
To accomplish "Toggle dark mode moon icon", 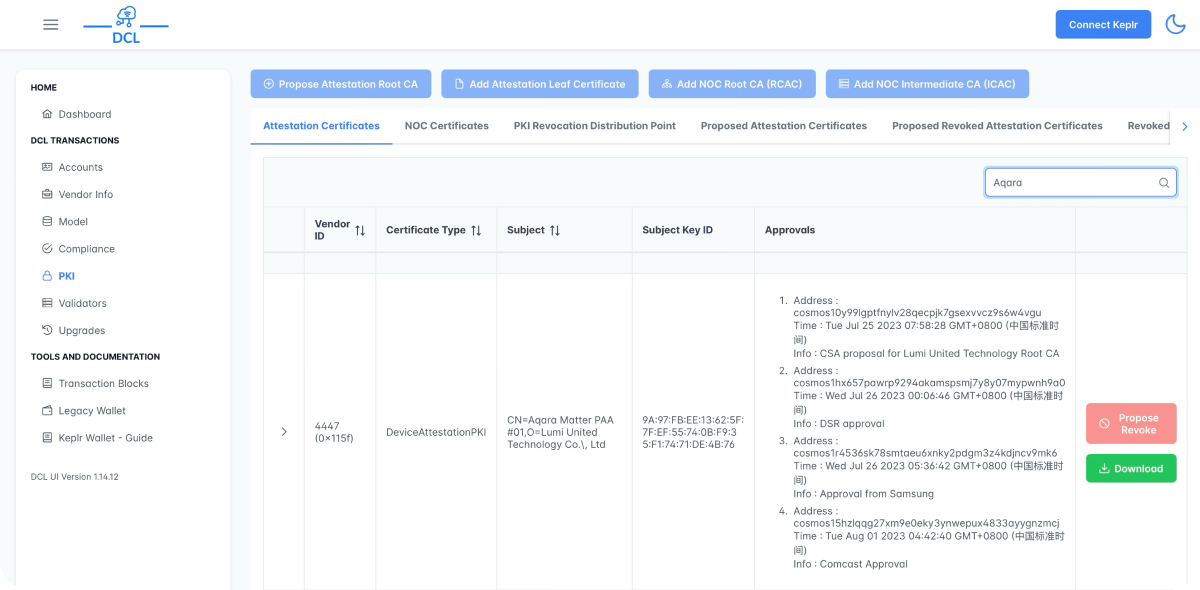I will tap(1176, 24).
